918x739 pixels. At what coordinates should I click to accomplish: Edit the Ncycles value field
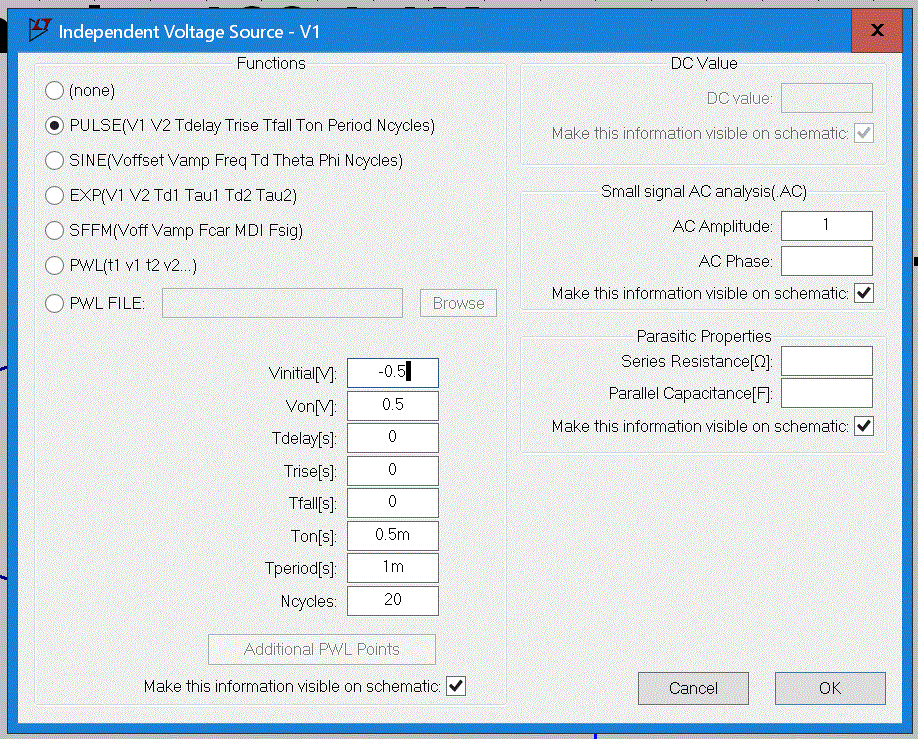392,600
